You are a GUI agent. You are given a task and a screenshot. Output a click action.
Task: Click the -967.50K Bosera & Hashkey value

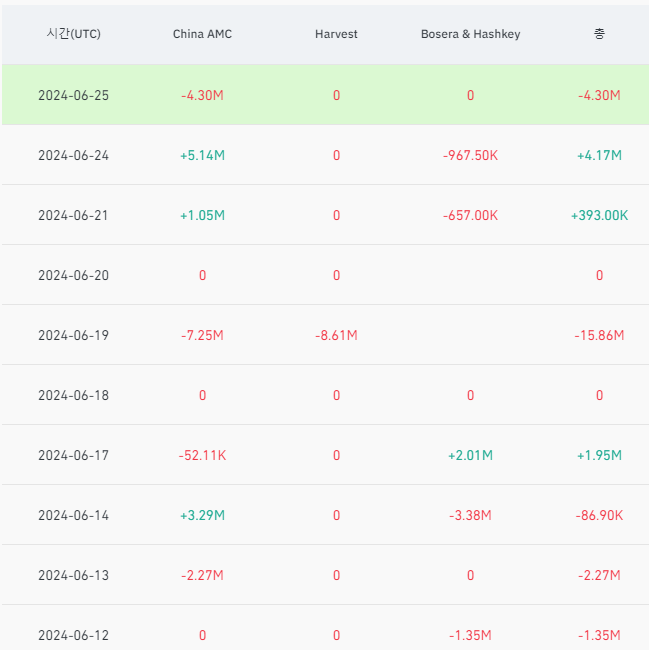coord(470,155)
